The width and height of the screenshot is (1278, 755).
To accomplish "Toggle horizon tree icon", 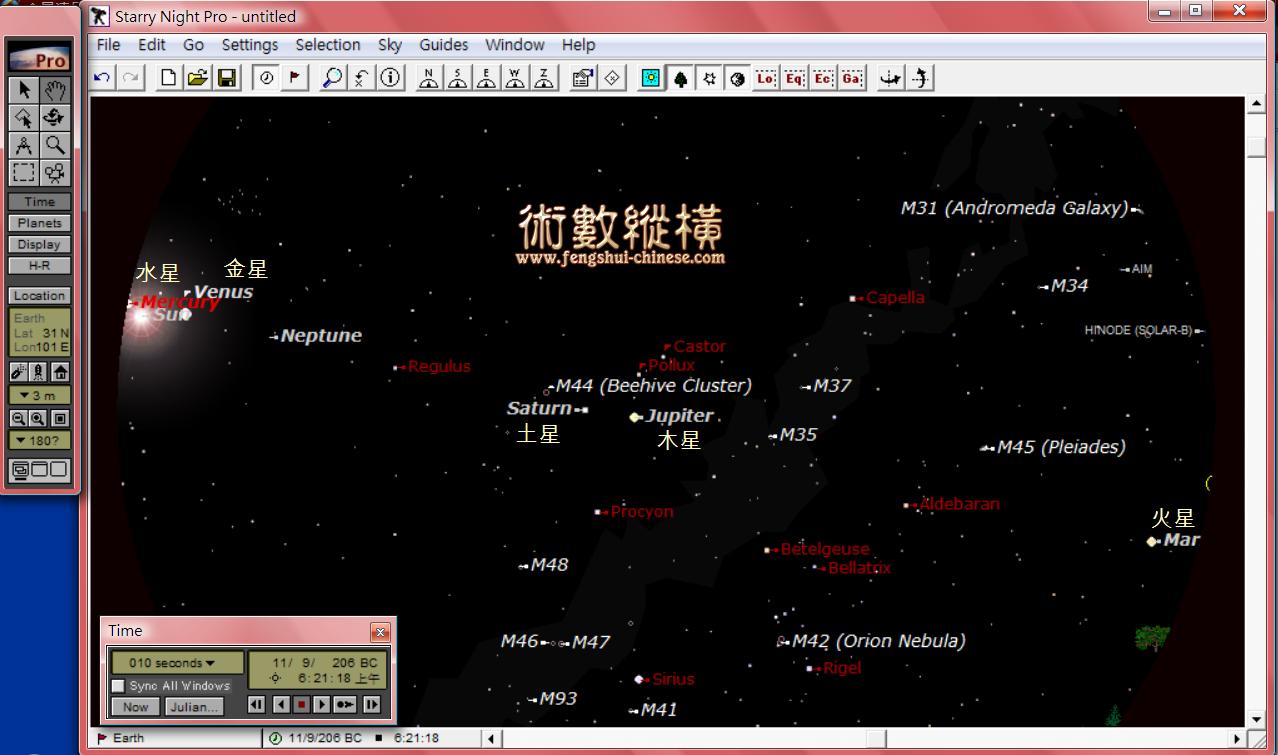I will (680, 78).
